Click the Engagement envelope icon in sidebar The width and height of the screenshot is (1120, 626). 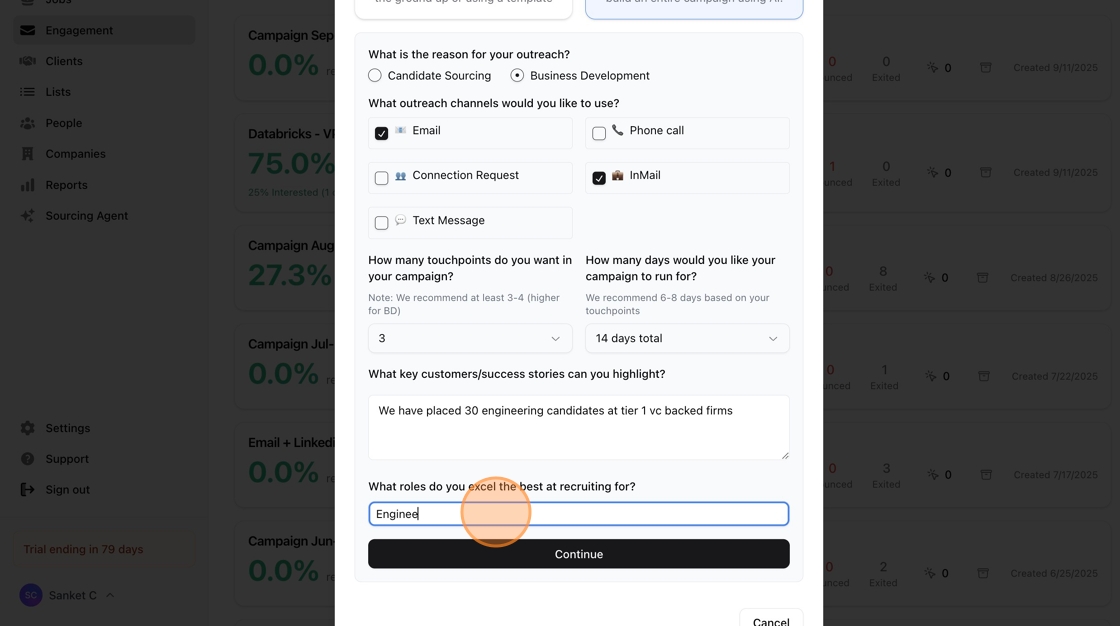[27, 30]
